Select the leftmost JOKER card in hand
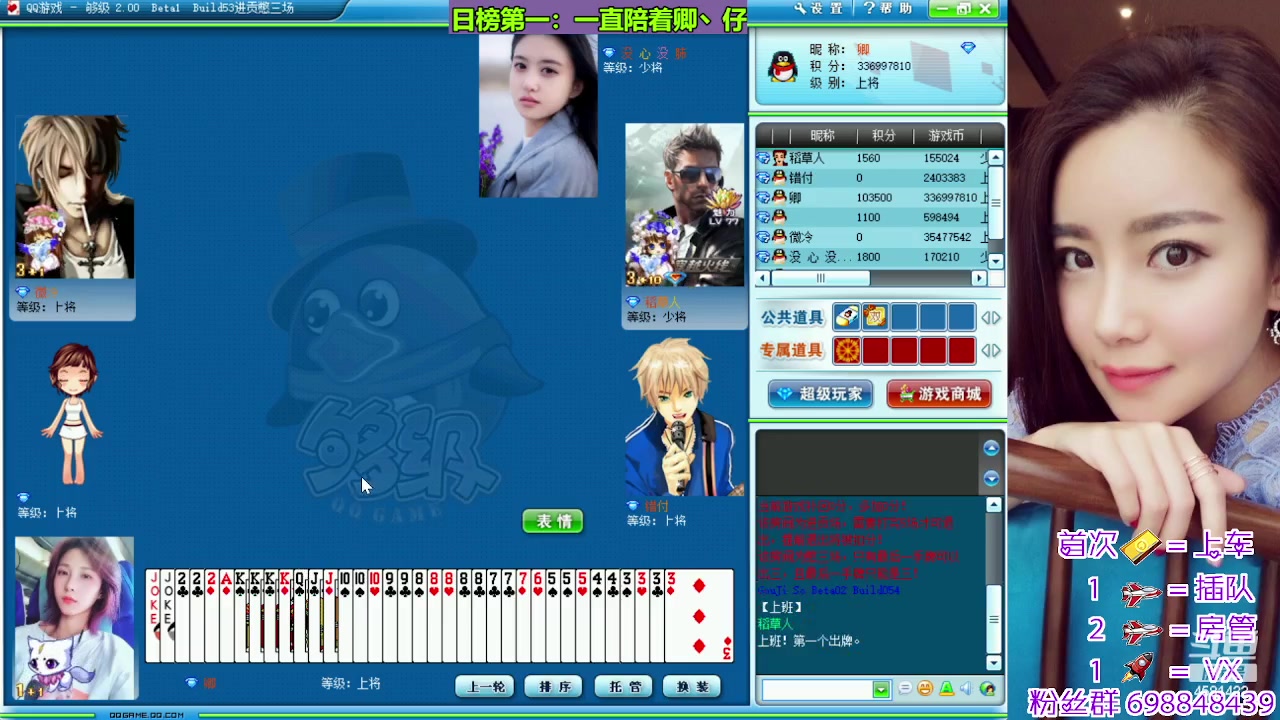The image size is (1280, 720). (x=153, y=616)
